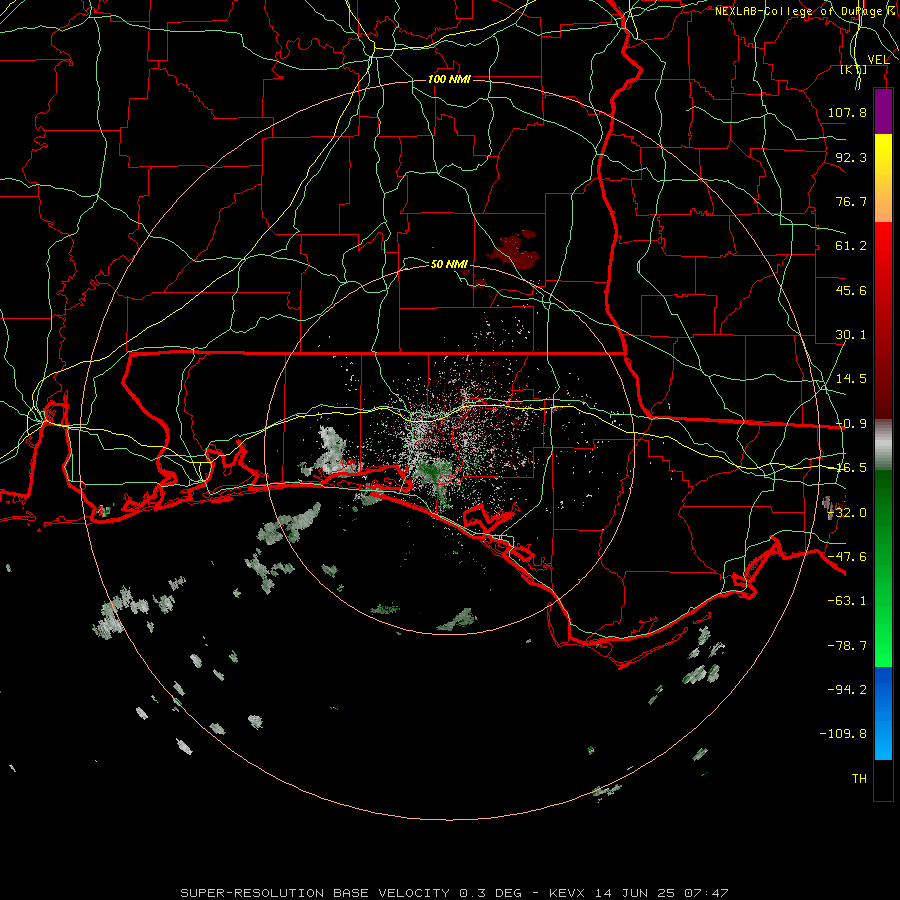This screenshot has height=900, width=900.
Task: Click the KTS units label under VEL
Action: (854, 70)
